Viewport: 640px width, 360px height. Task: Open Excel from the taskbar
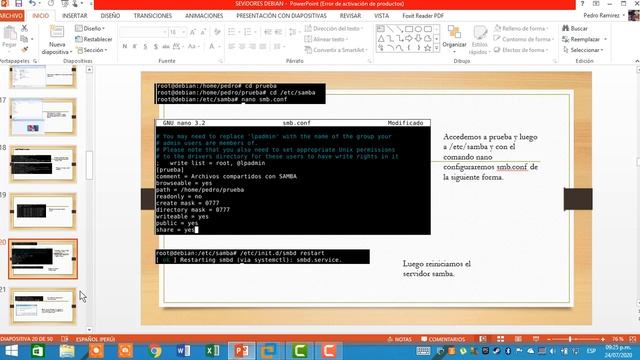pyautogui.click(x=212, y=351)
